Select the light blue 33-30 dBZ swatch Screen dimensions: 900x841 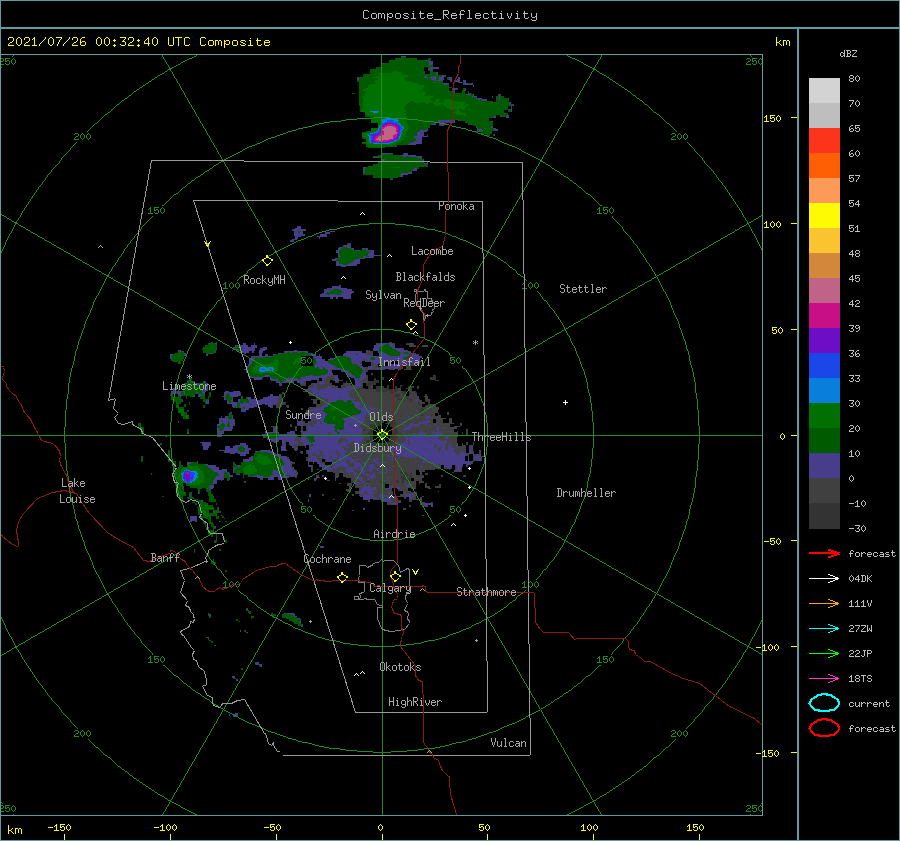824,391
